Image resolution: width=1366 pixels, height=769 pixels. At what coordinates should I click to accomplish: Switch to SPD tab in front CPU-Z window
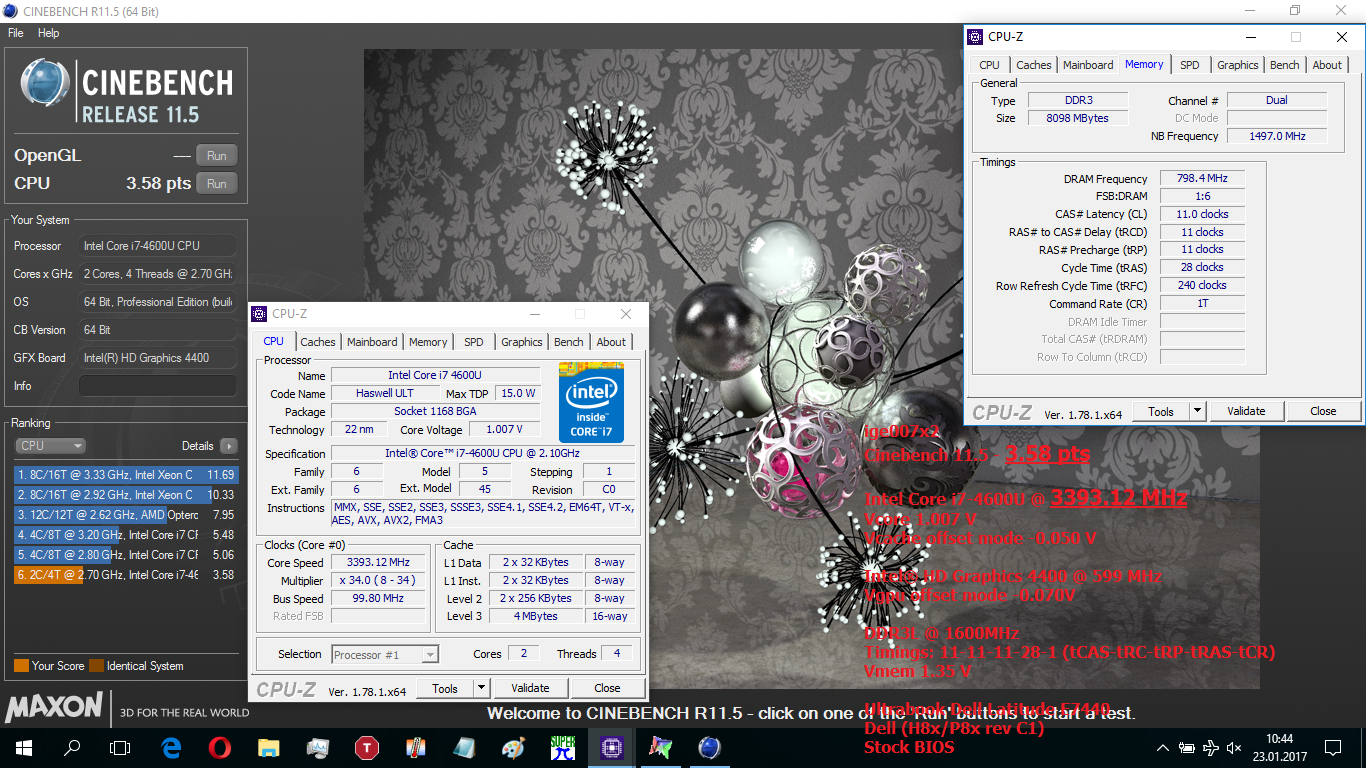coord(474,342)
